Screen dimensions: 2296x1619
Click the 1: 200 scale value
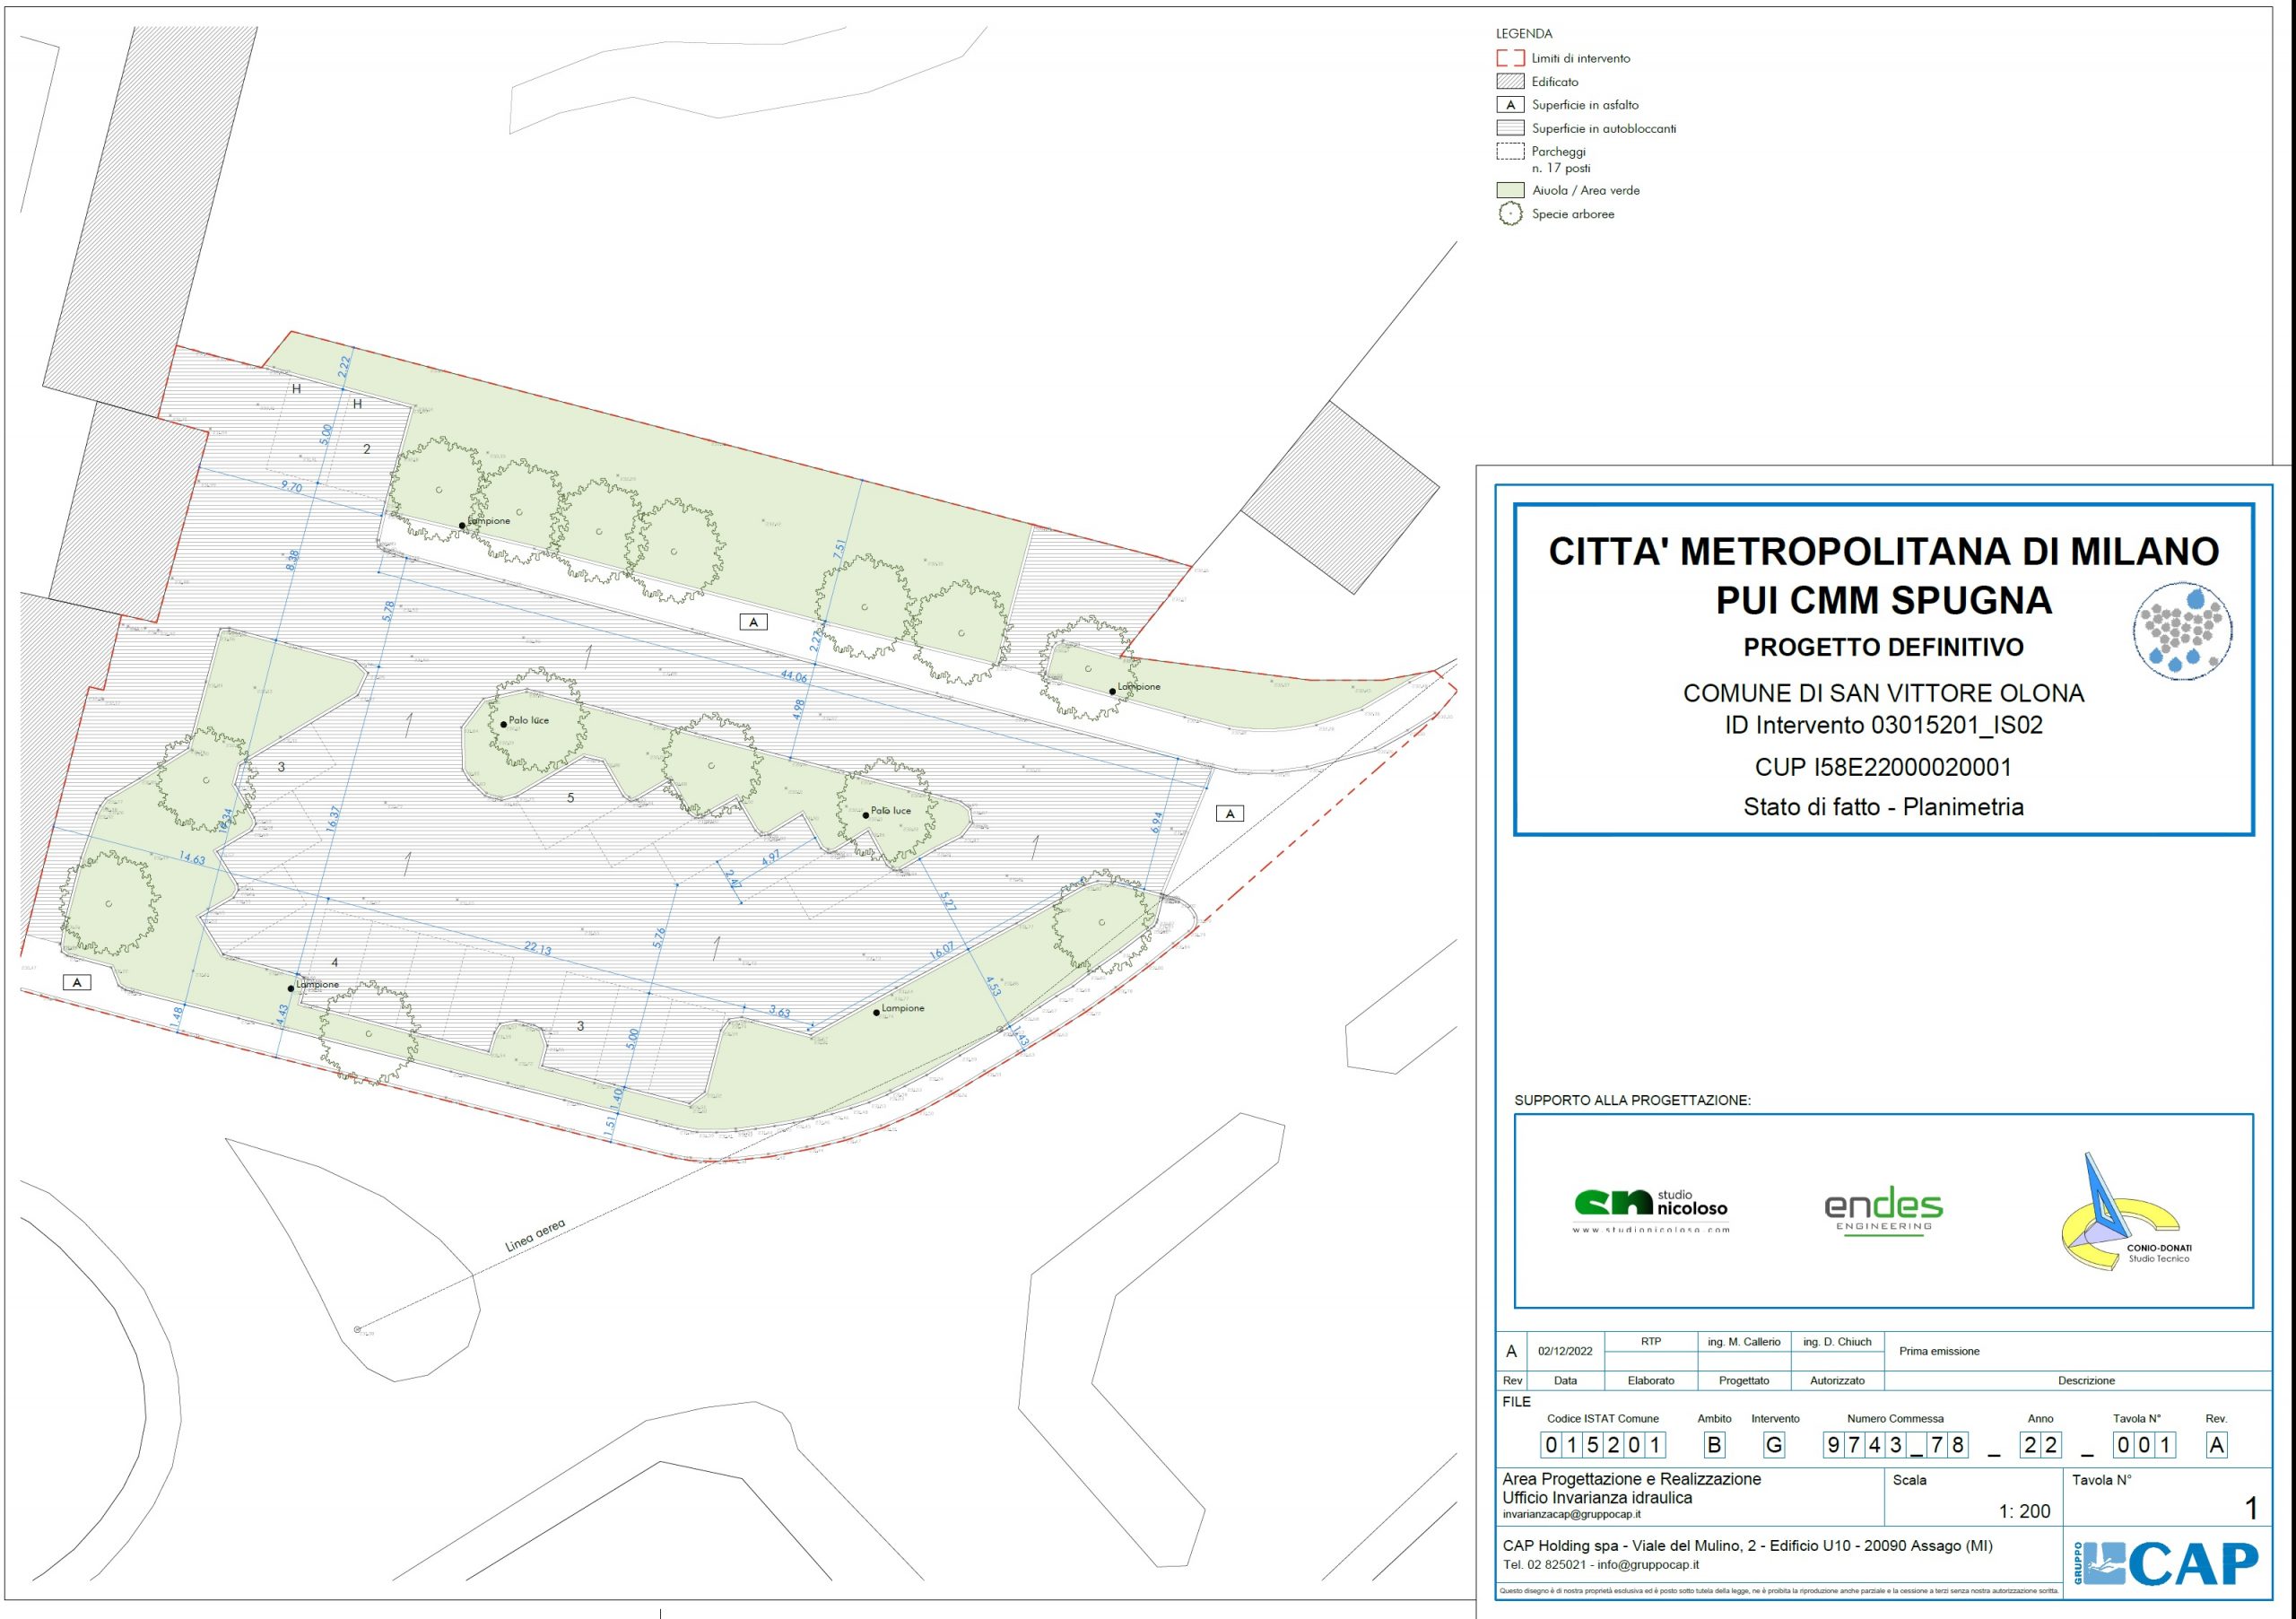pos(2025,1511)
